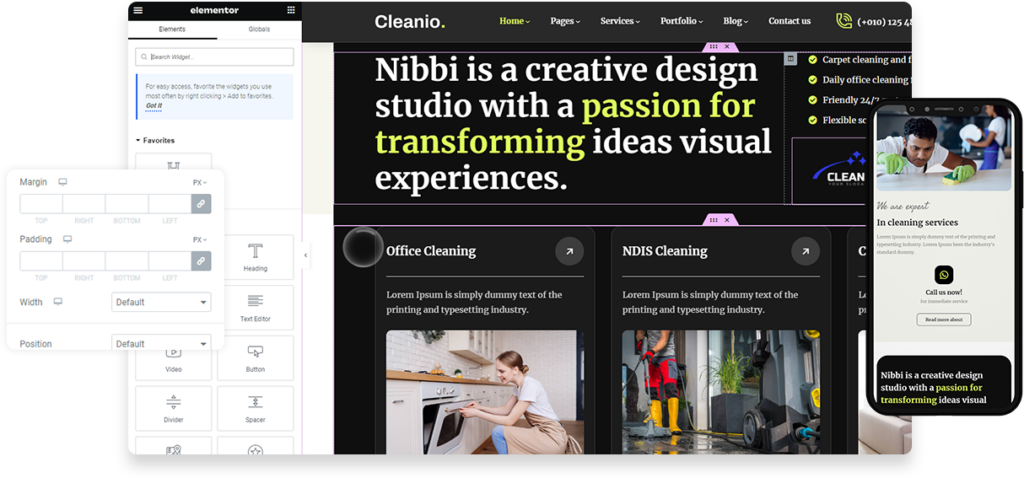Click the (+010) phone number in header
Image resolution: width=1024 pixels, height=478 pixels.
(x=884, y=22)
